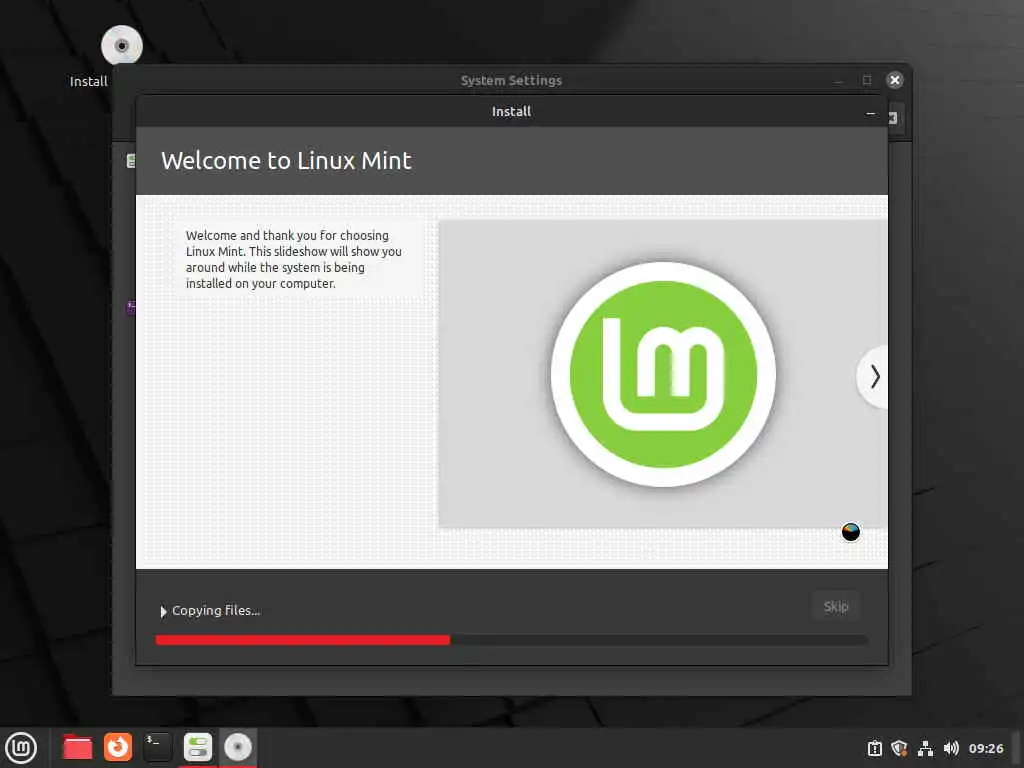Click the Skip button
Viewport: 1024px width, 768px height.
(835, 606)
